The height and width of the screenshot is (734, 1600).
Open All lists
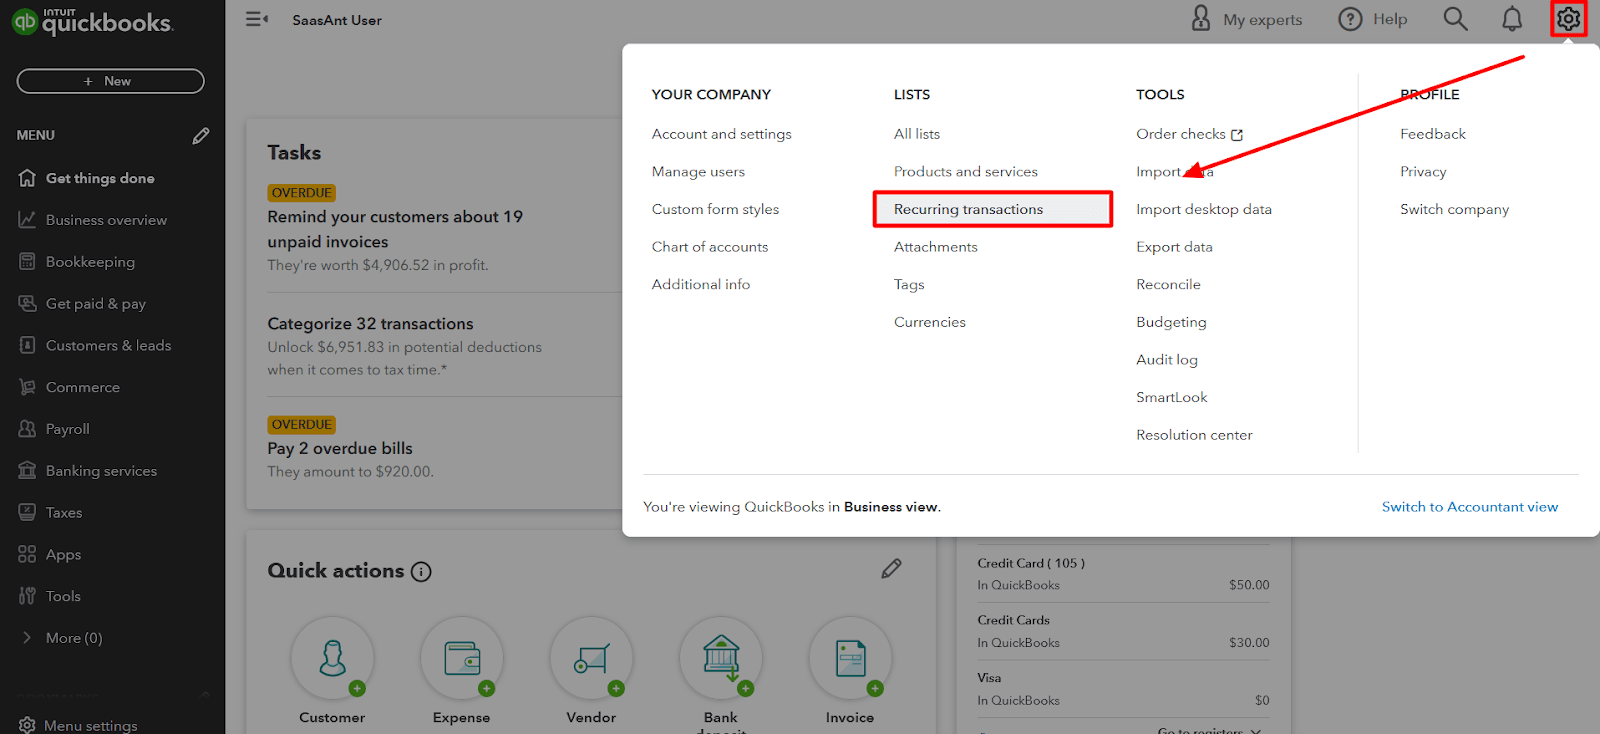[x=917, y=134]
